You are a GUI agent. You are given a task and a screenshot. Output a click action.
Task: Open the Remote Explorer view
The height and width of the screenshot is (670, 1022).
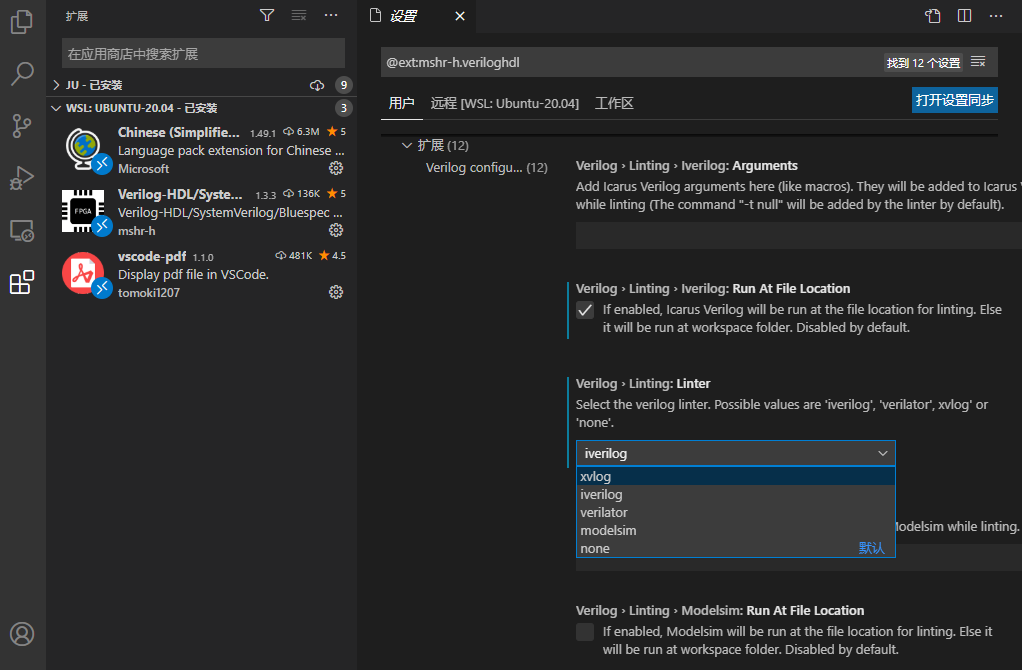[22, 231]
